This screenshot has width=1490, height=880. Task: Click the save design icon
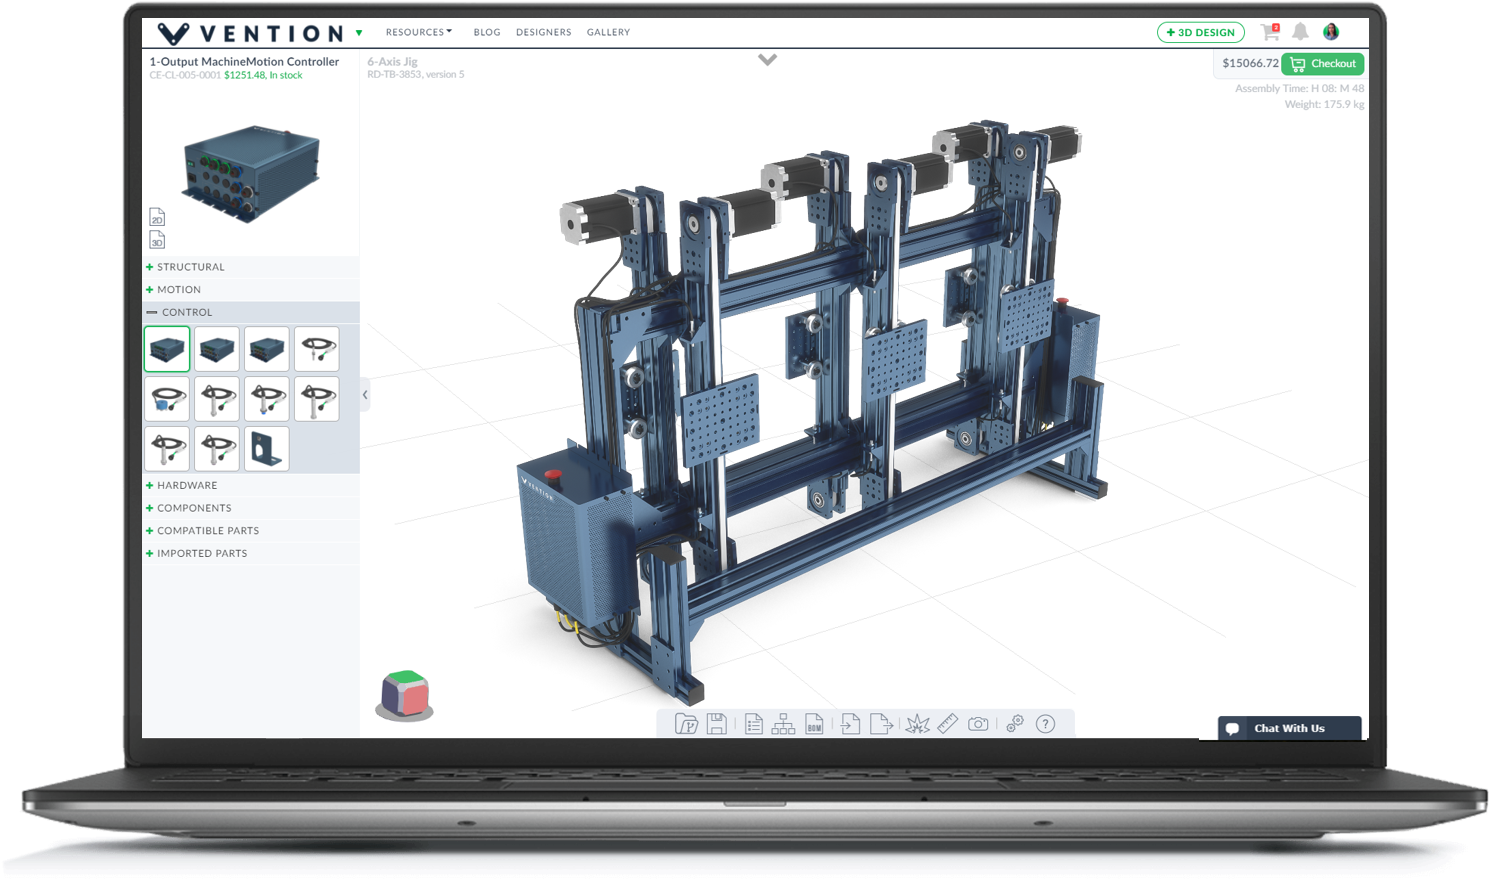716,723
